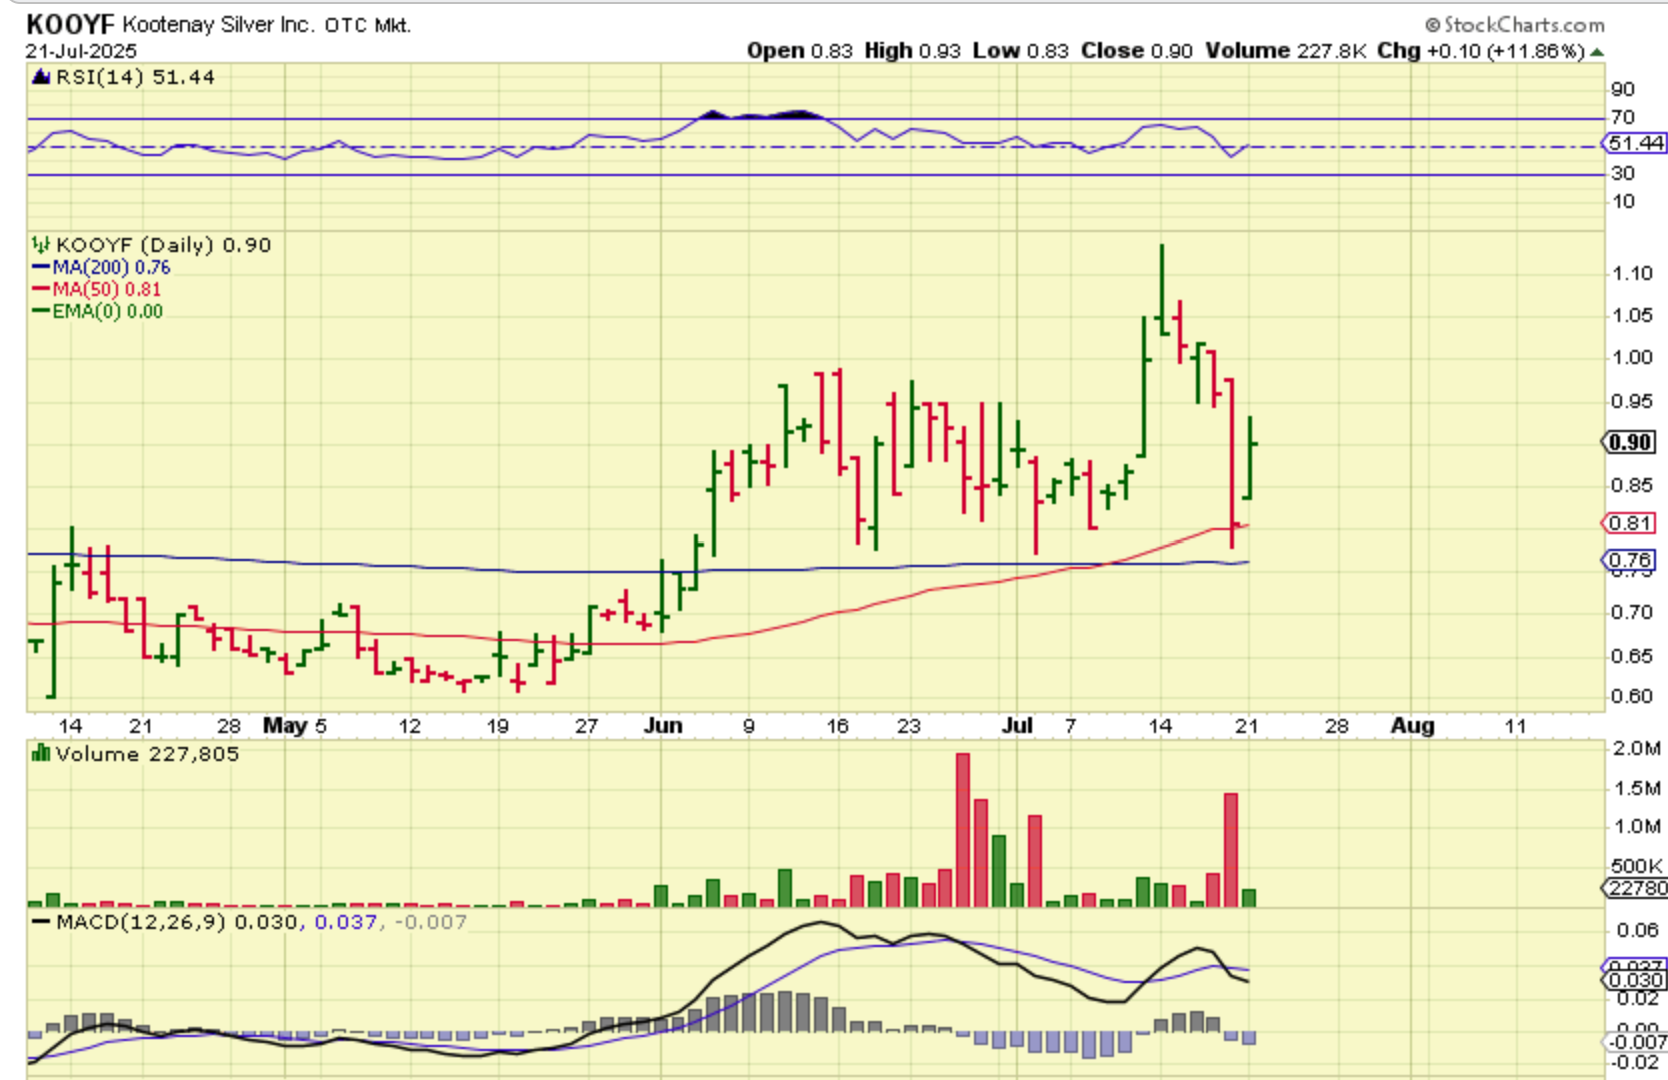Click the green up-arrow after the Chg percentage
Image resolution: width=1668 pixels, height=1080 pixels.
[x=1597, y=51]
